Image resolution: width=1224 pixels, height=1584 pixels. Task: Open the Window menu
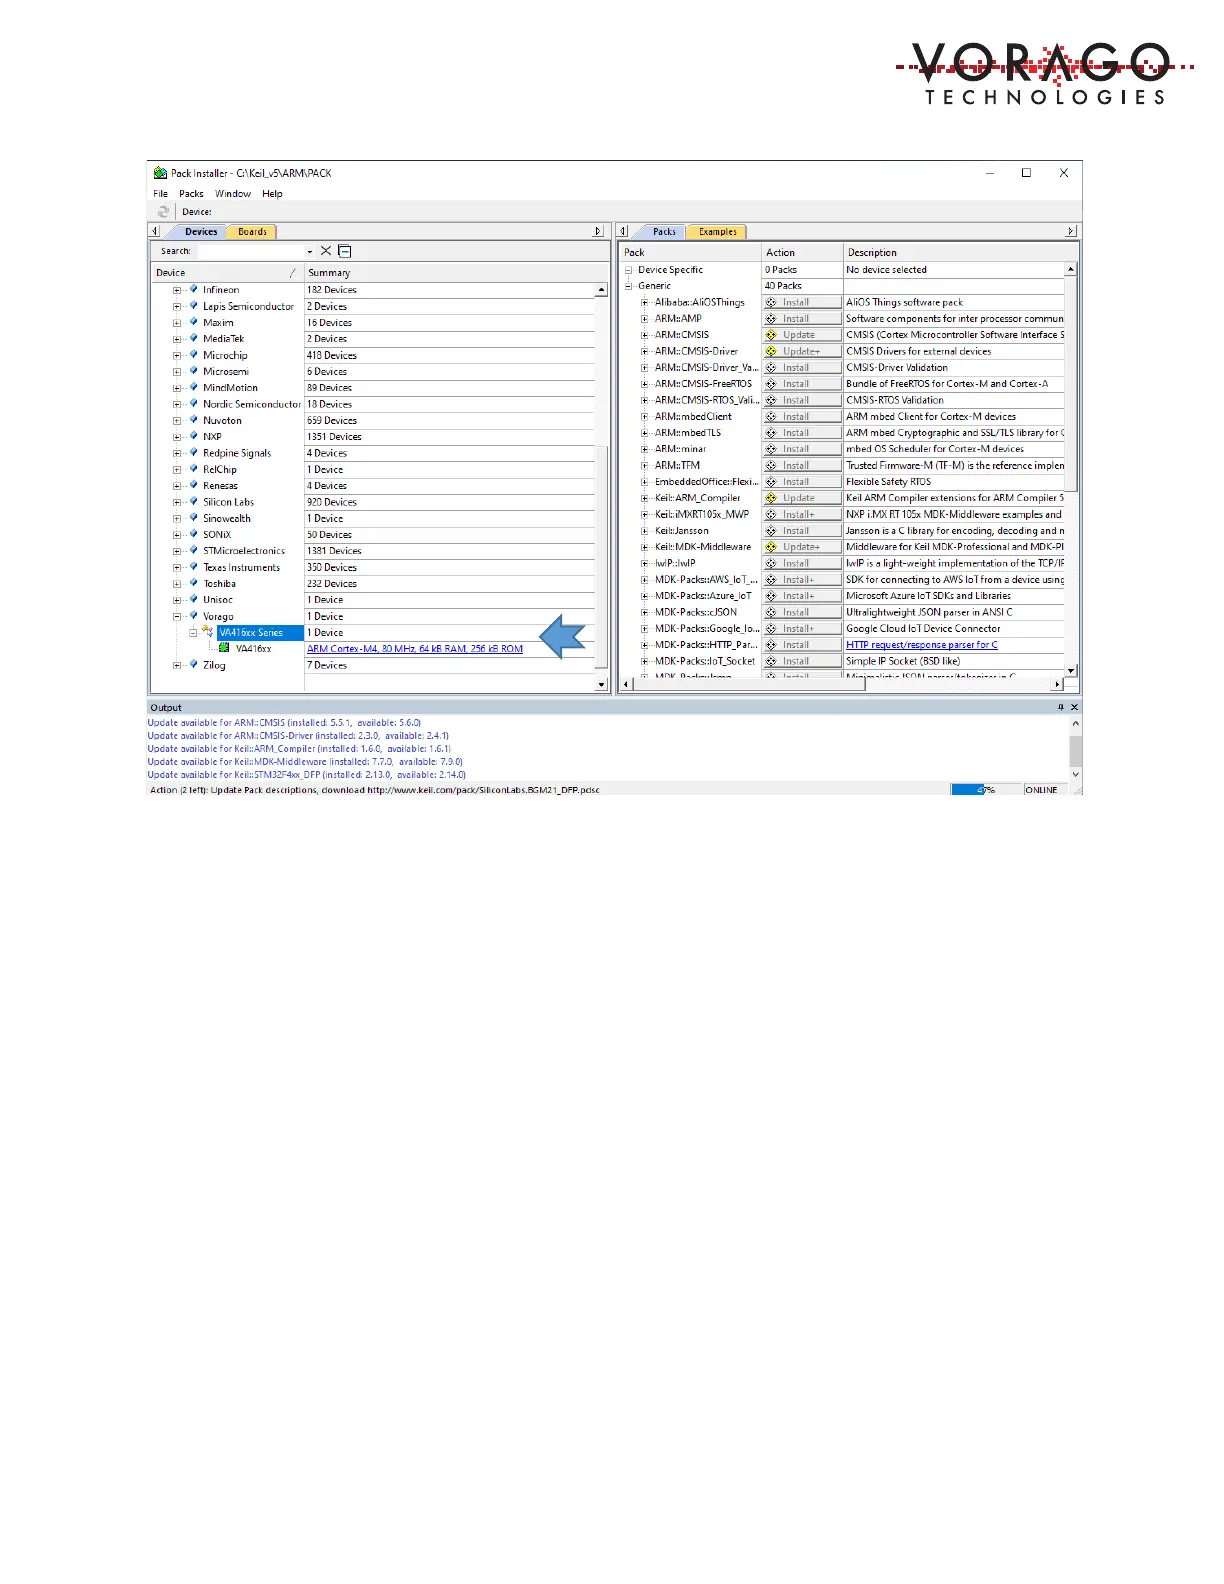(233, 194)
